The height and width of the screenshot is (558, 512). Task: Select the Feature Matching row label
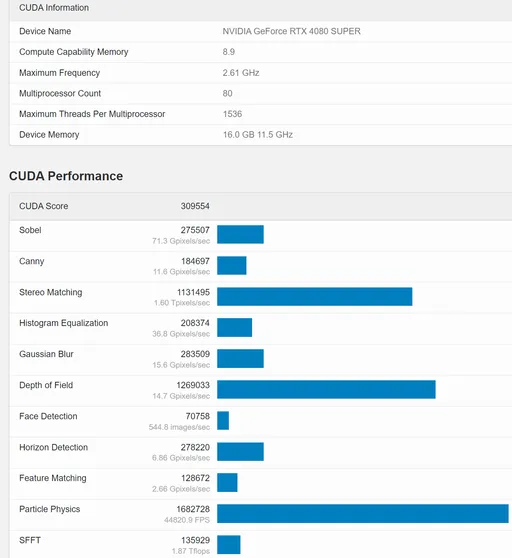point(53,478)
